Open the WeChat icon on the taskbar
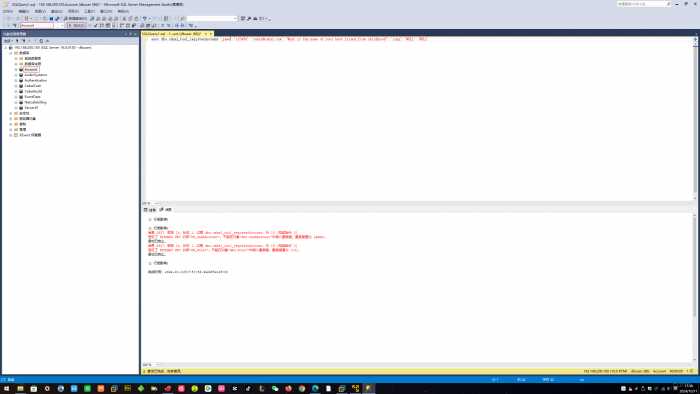The image size is (700, 394). click(275, 389)
